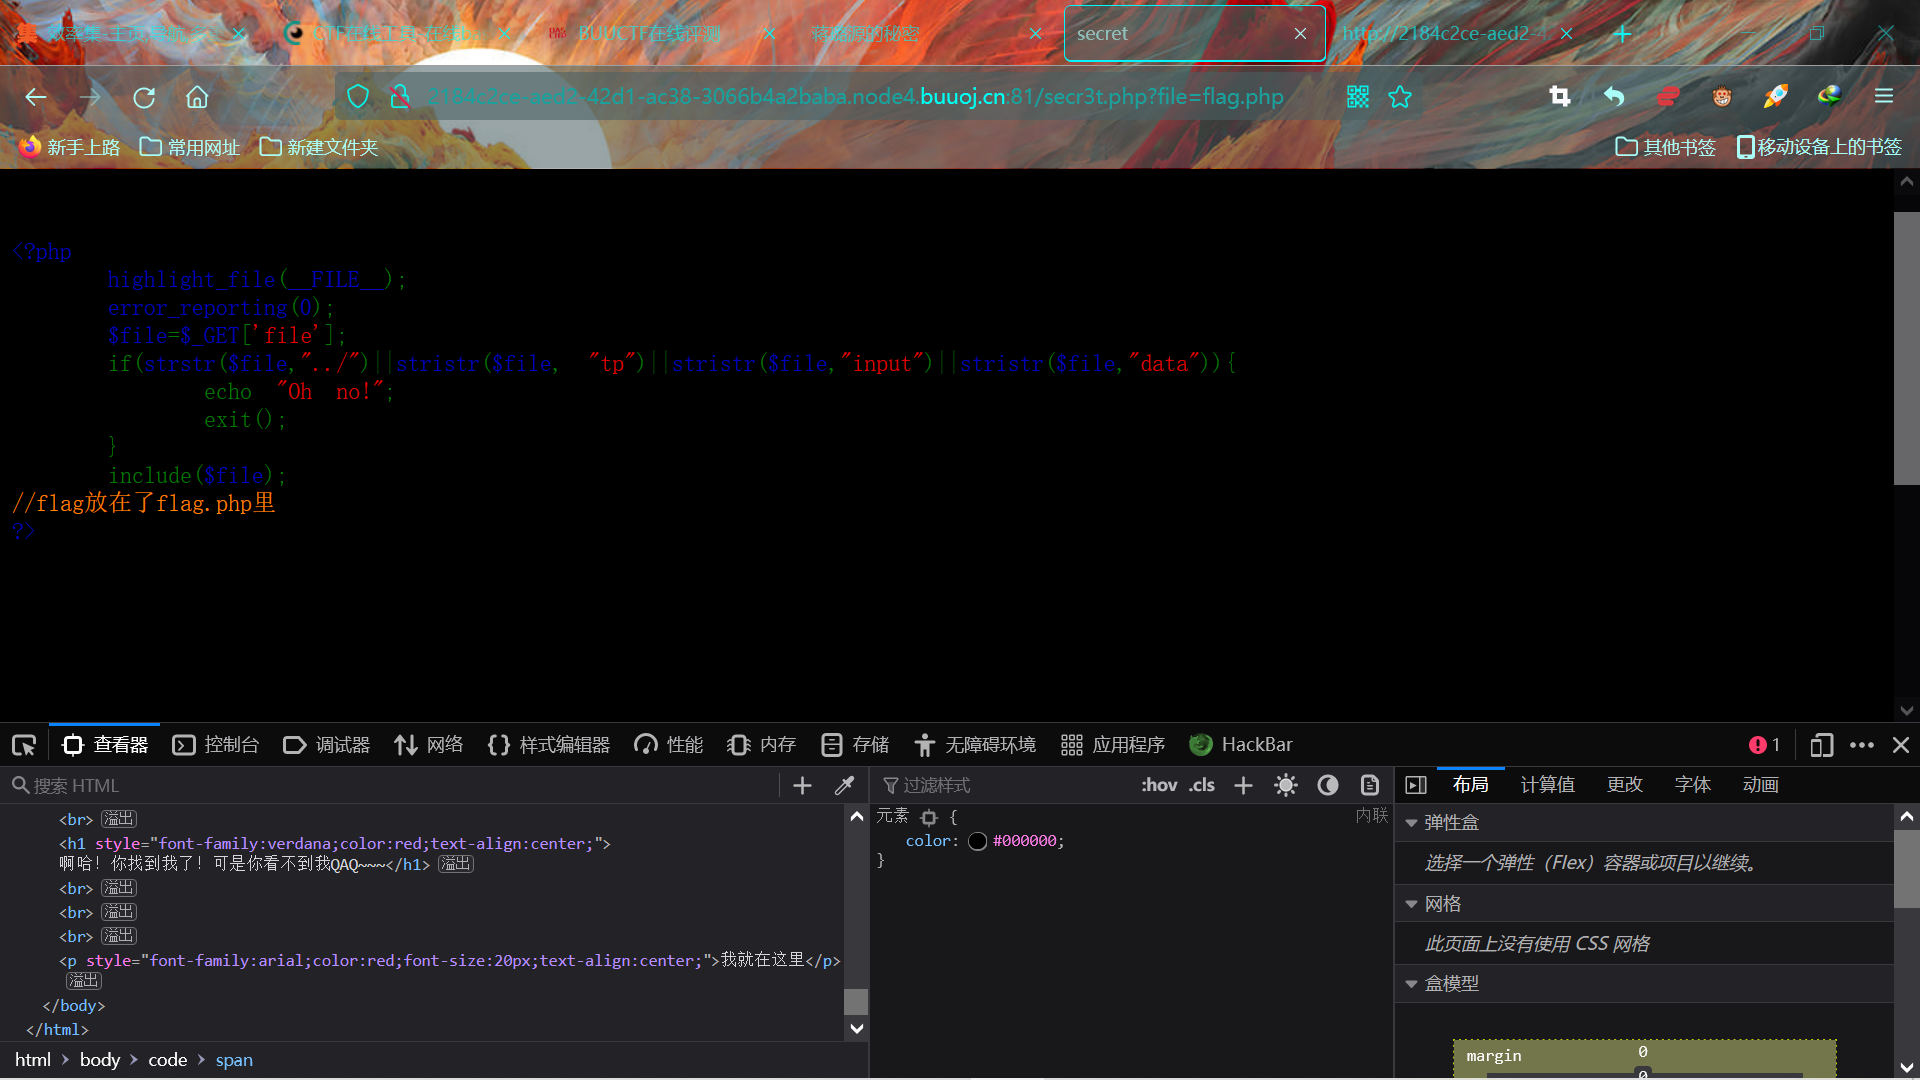This screenshot has height=1080, width=1920.
Task: Open the 常用网址 bookmarks folder
Action: [x=189, y=148]
